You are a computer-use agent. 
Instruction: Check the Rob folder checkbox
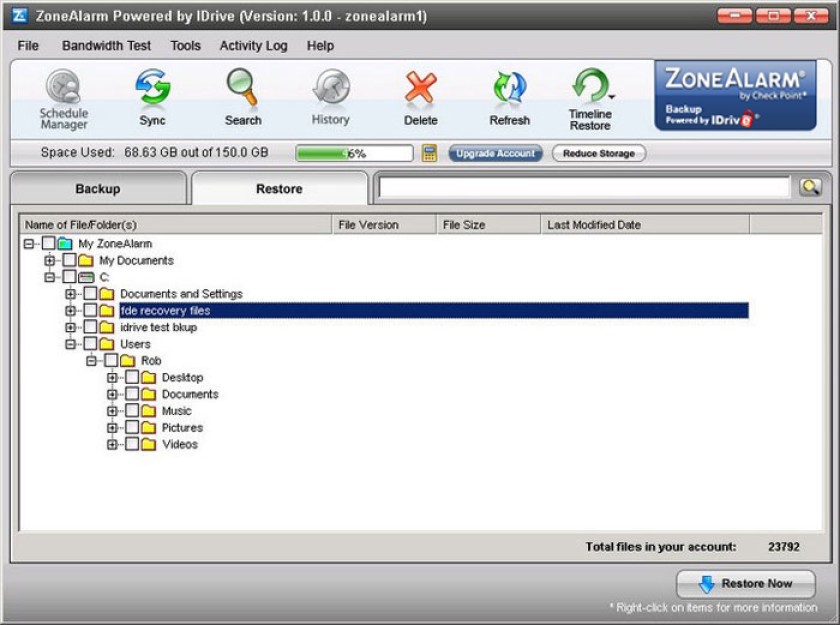(x=111, y=360)
